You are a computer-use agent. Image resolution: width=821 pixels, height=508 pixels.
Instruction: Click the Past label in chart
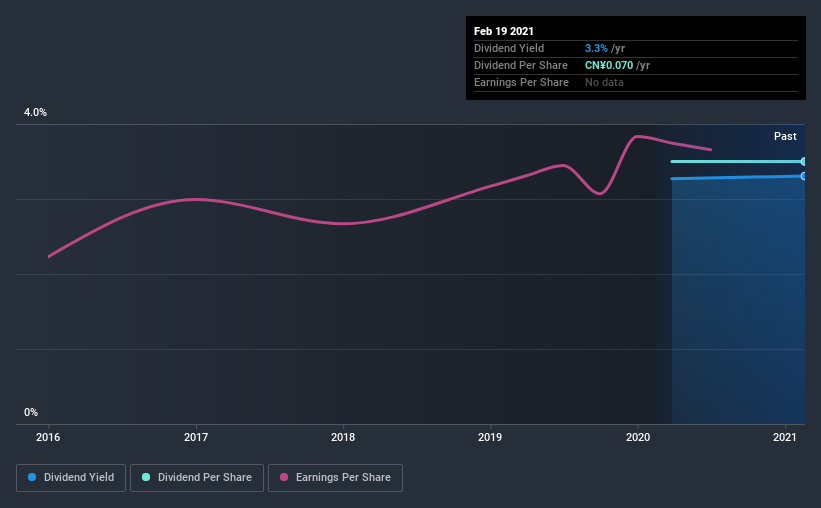coord(785,136)
